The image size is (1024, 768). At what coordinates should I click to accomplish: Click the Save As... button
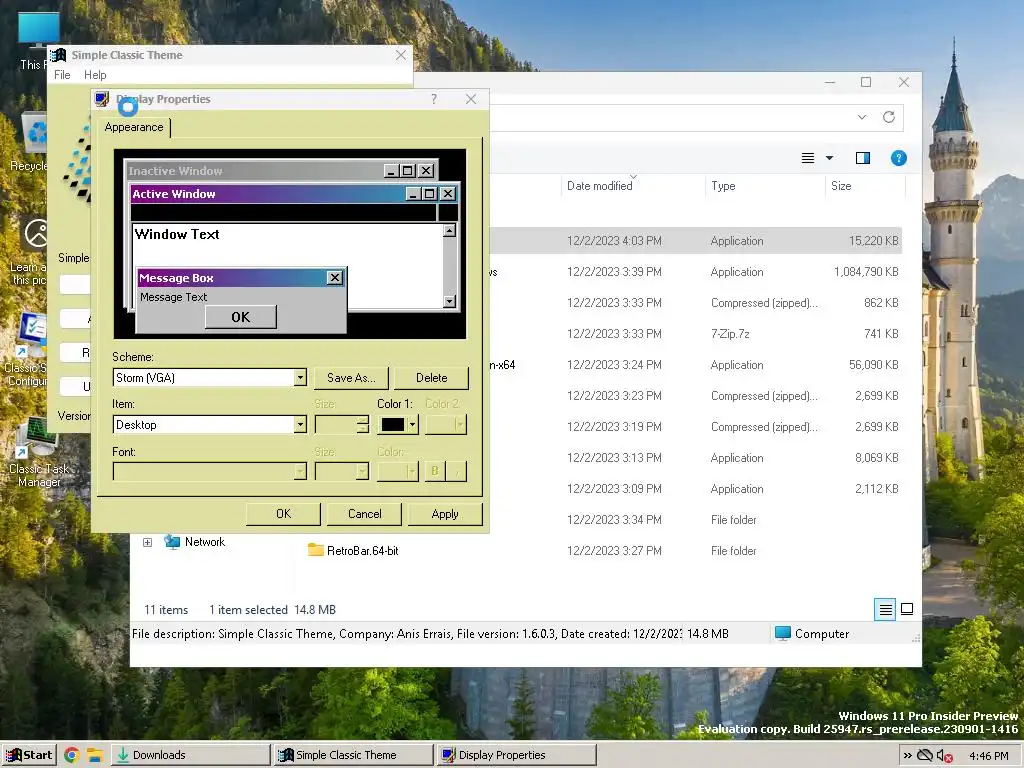[351, 377]
